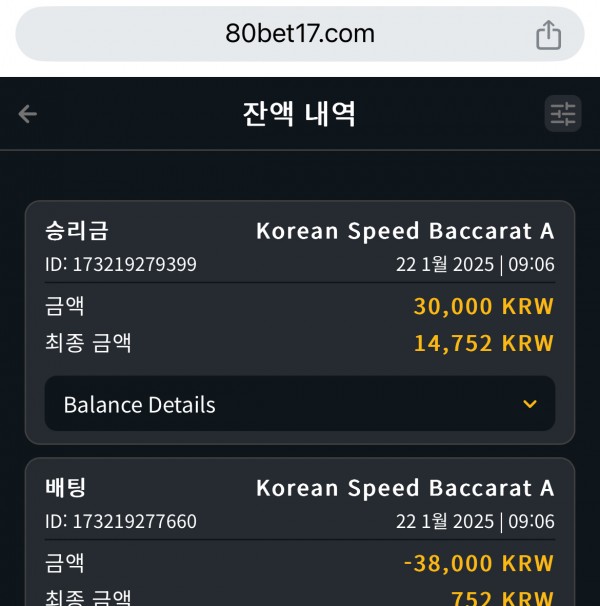
Task: Tap the 금액 label in the 배팅 card
Action: [65, 563]
